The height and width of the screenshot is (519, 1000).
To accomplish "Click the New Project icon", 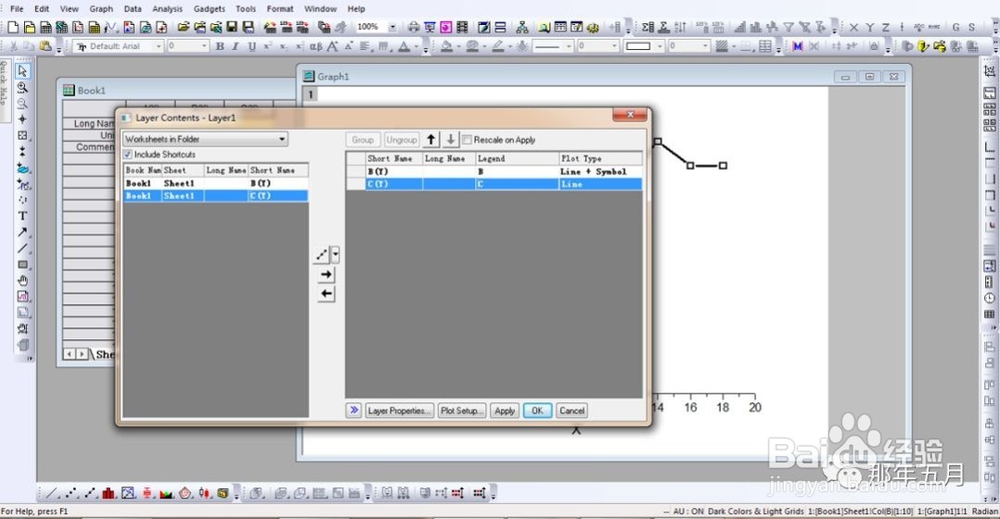I will (13, 27).
